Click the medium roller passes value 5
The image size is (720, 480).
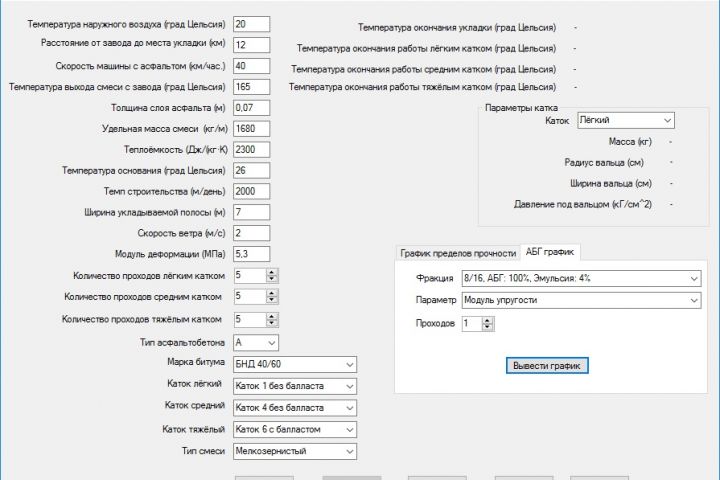pos(250,297)
